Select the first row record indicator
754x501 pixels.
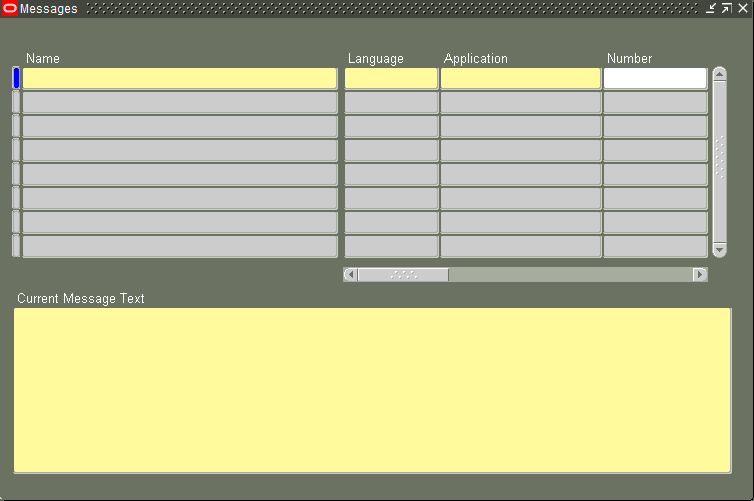(x=16, y=78)
